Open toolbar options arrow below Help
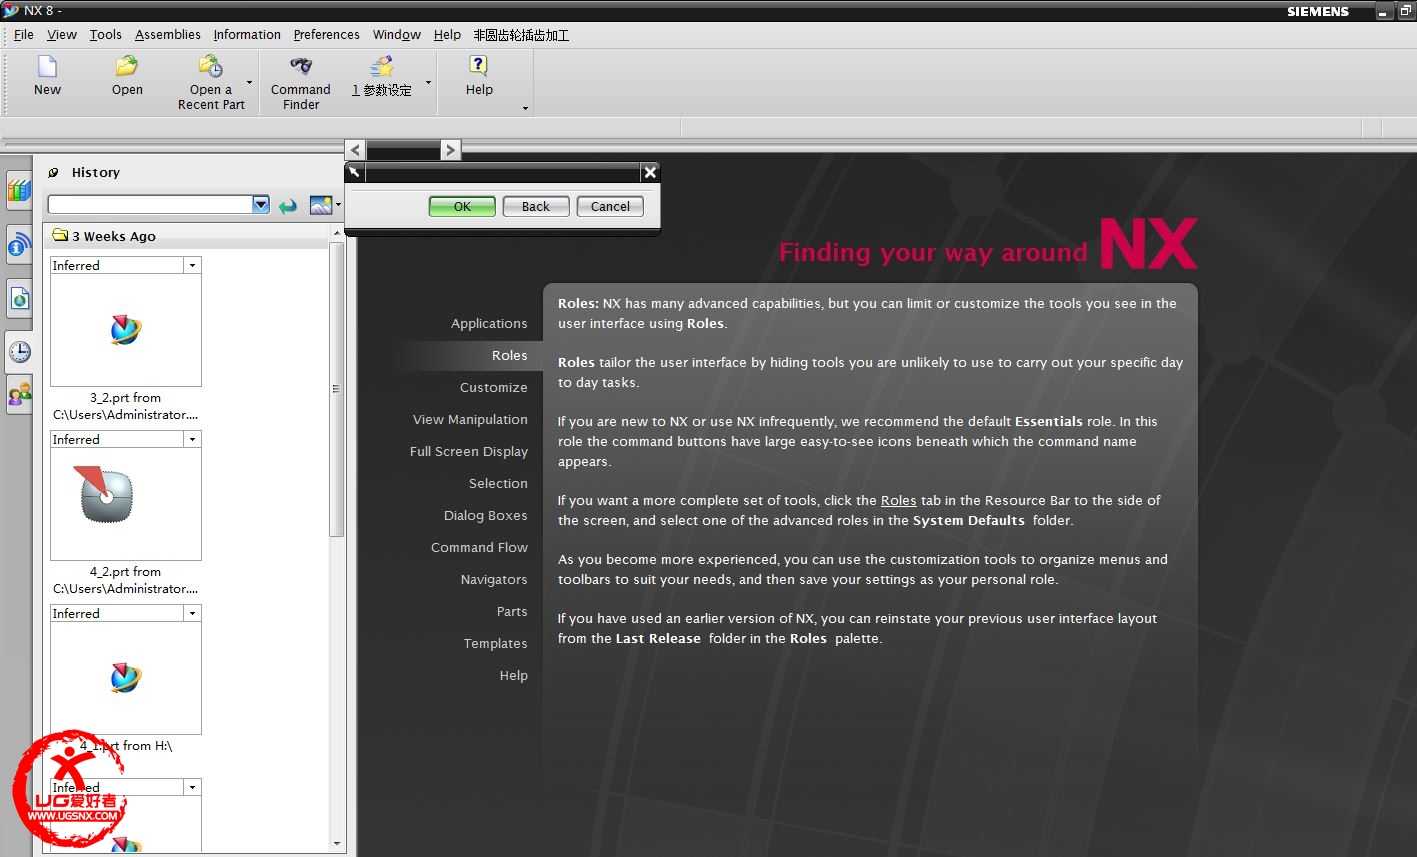Screen dimensions: 1417x857 tap(525, 108)
